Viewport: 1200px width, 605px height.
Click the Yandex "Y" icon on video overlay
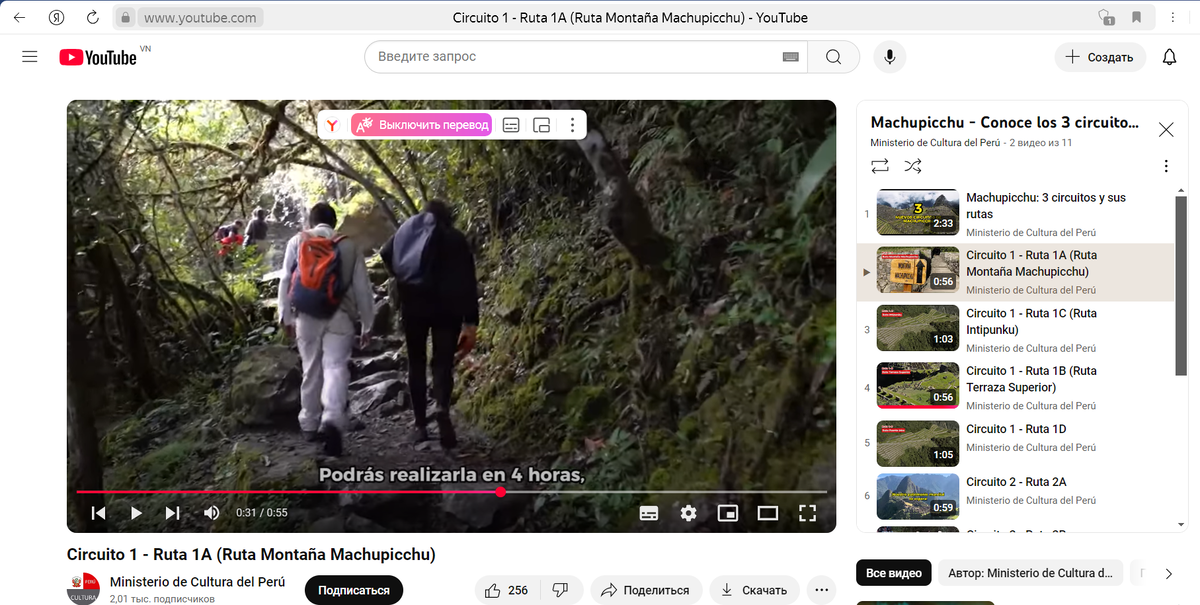pos(333,125)
